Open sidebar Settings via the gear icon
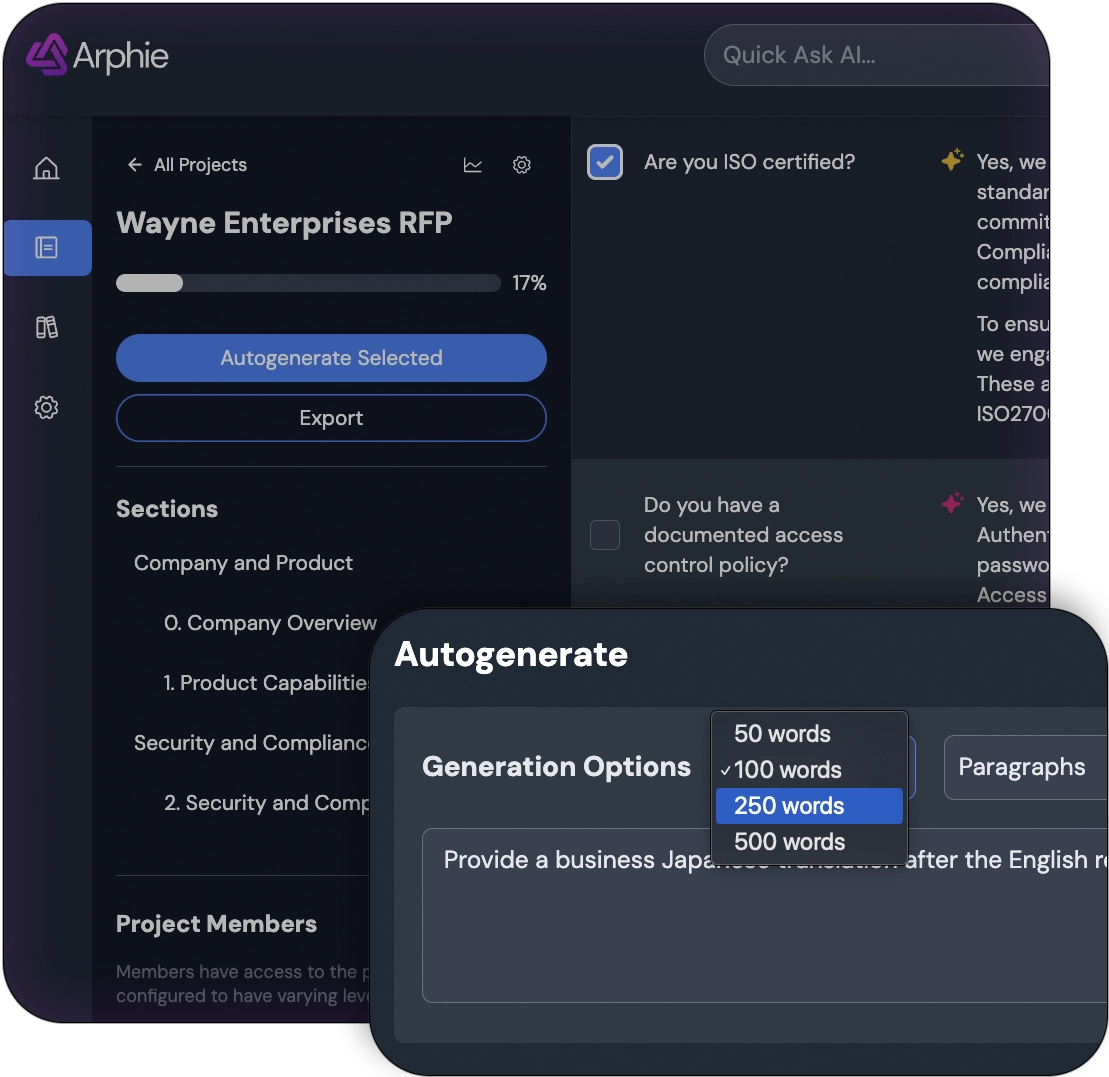1109x1077 pixels. coord(46,408)
